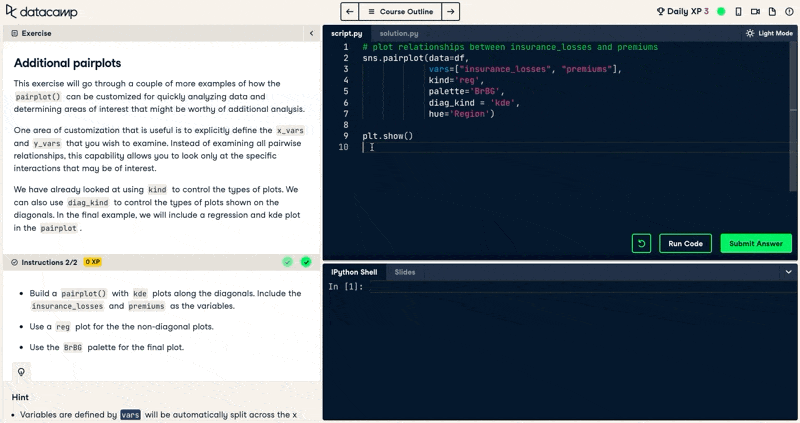Click the green status dot
The height and width of the screenshot is (423, 800).
click(x=721, y=11)
